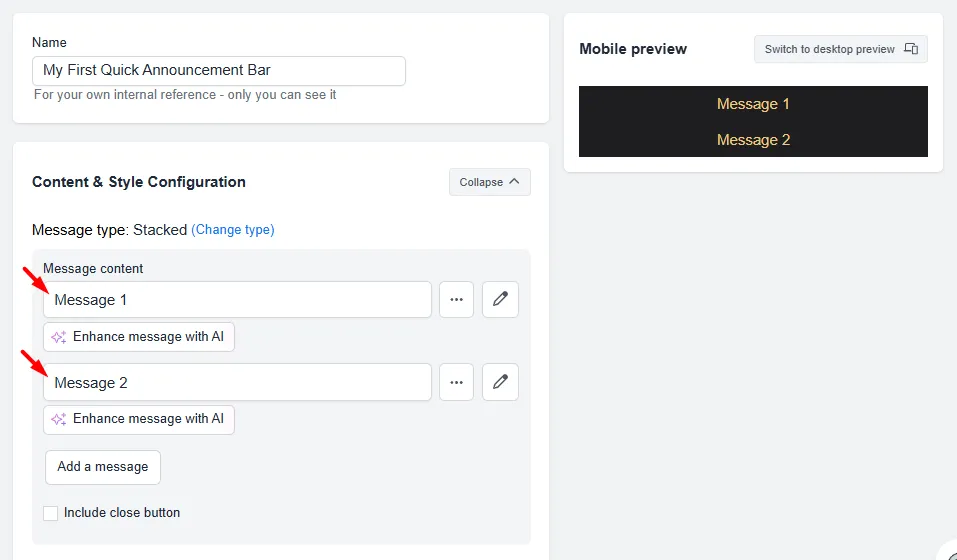Click into the Message 1 text field

pos(237,300)
